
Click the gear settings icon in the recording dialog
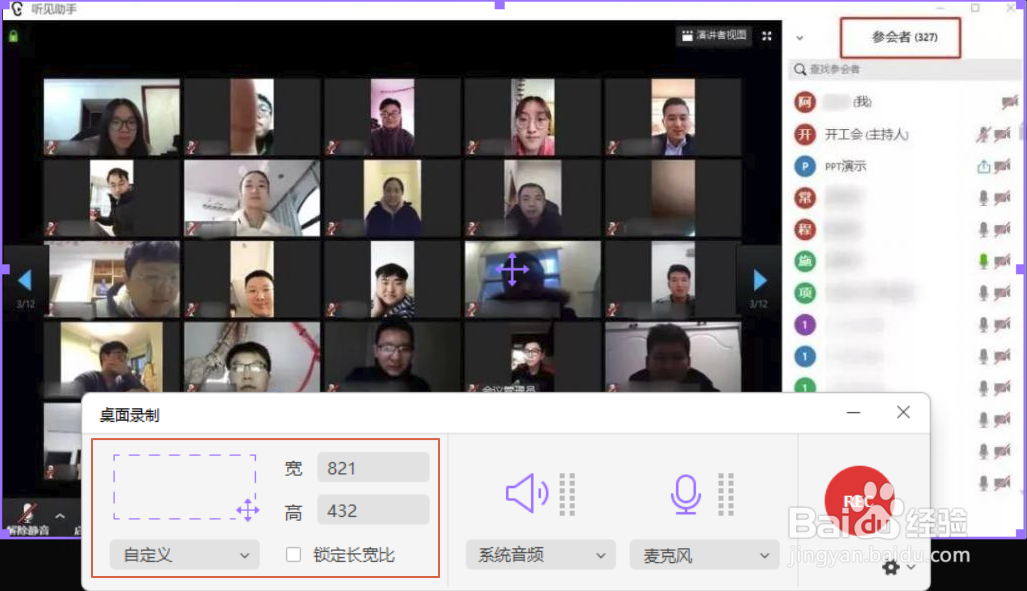point(890,567)
